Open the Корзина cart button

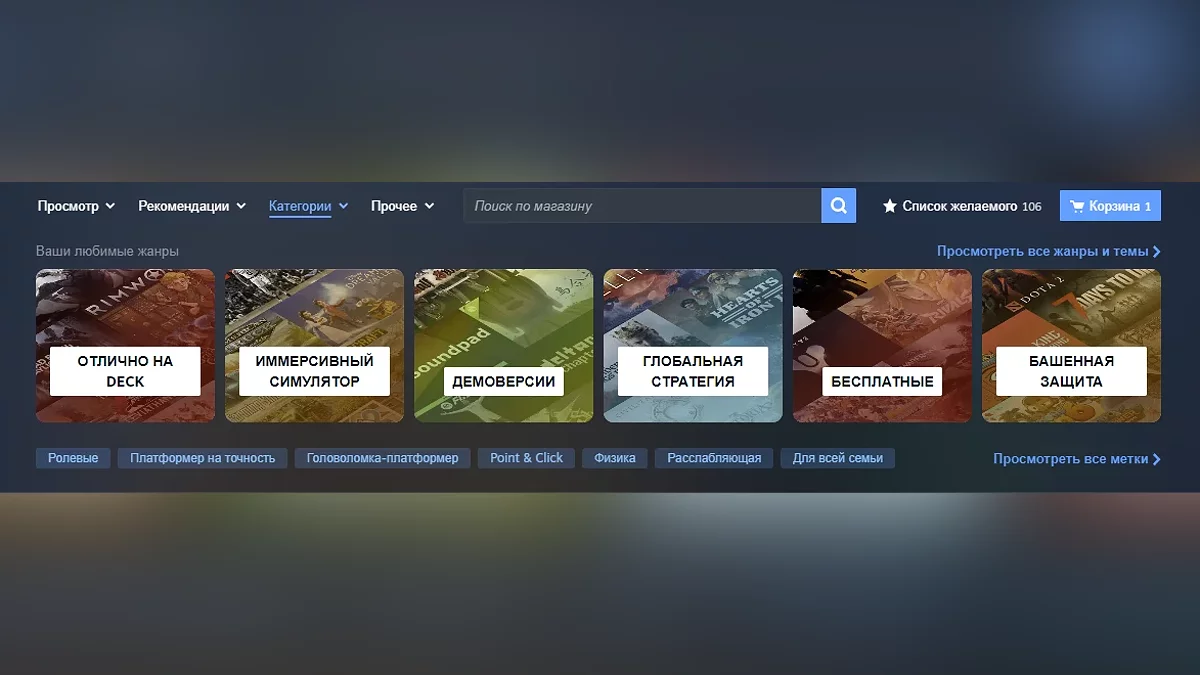pos(1110,207)
